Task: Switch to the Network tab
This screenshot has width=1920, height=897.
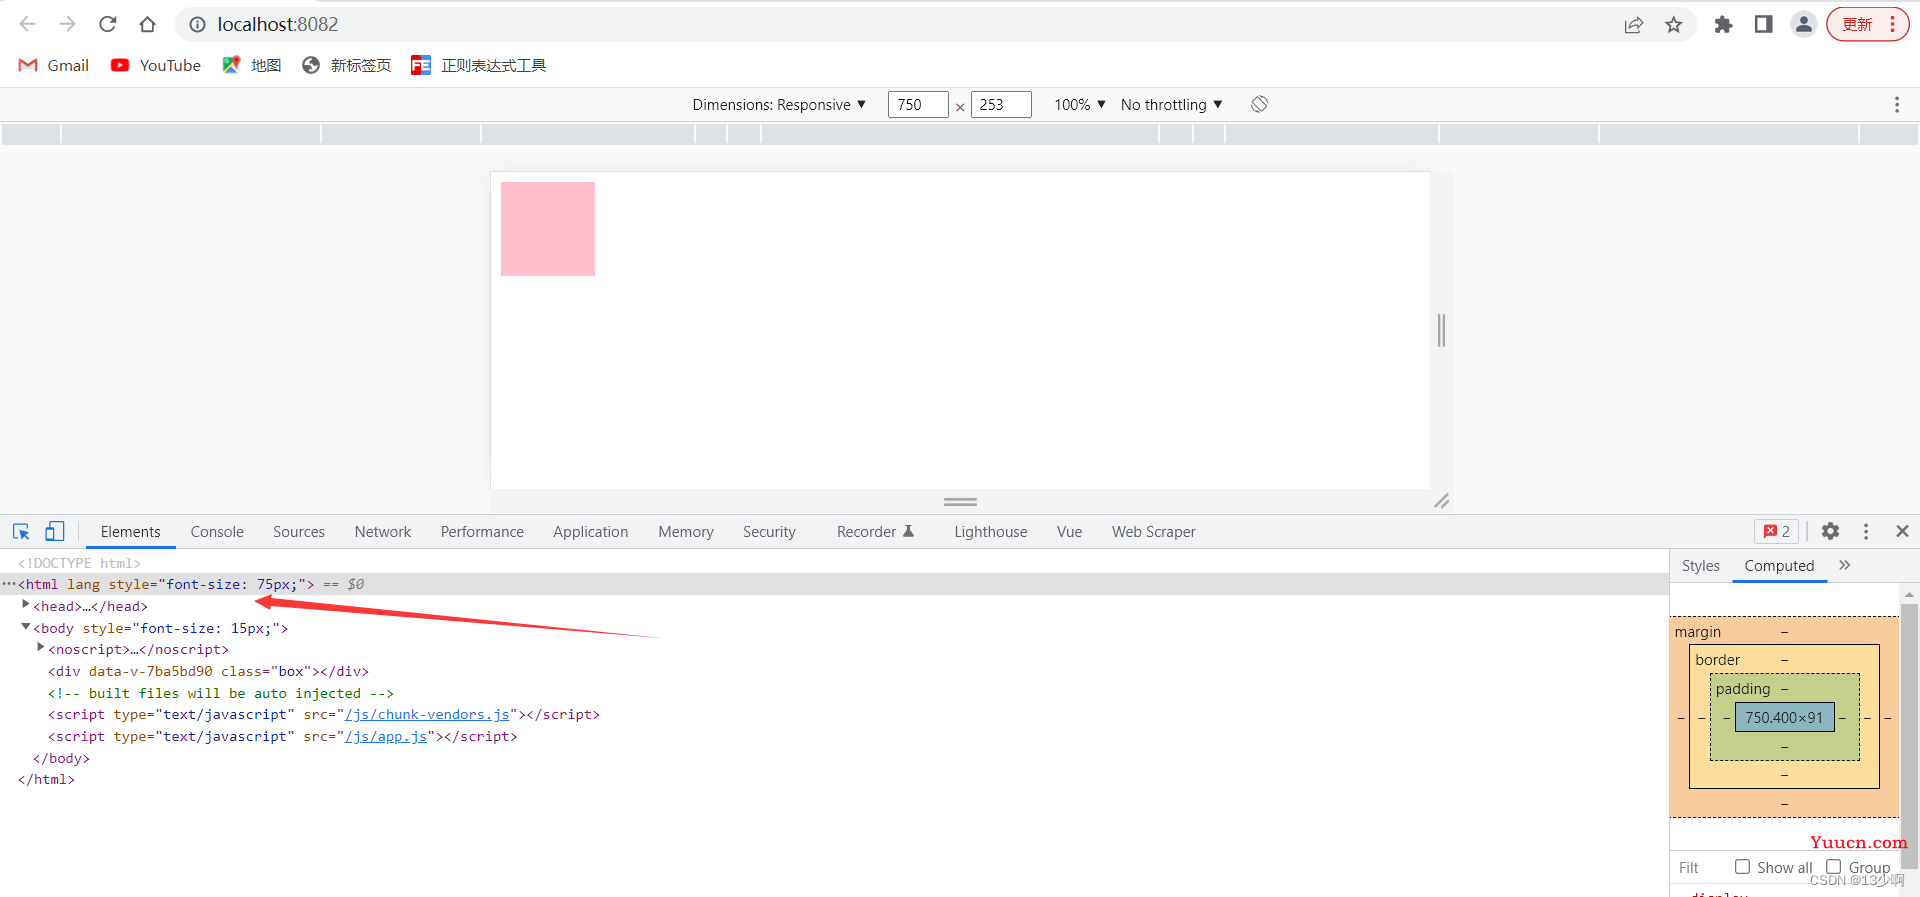Action: (383, 532)
